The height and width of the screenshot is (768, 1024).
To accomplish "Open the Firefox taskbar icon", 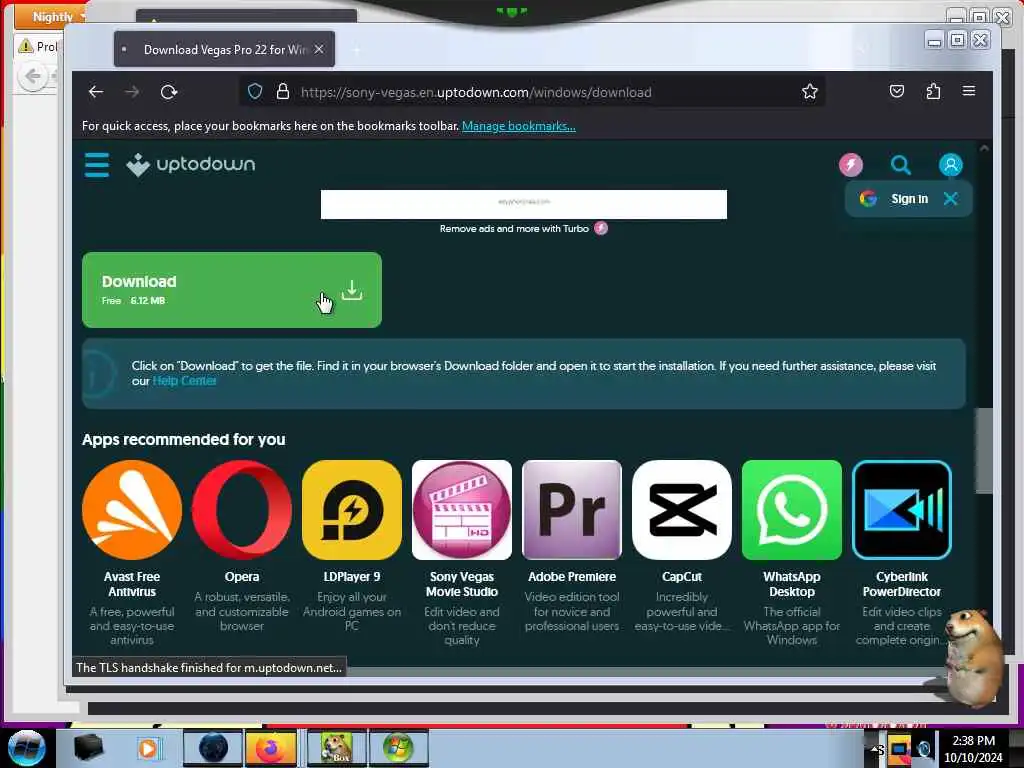I will click(272, 748).
